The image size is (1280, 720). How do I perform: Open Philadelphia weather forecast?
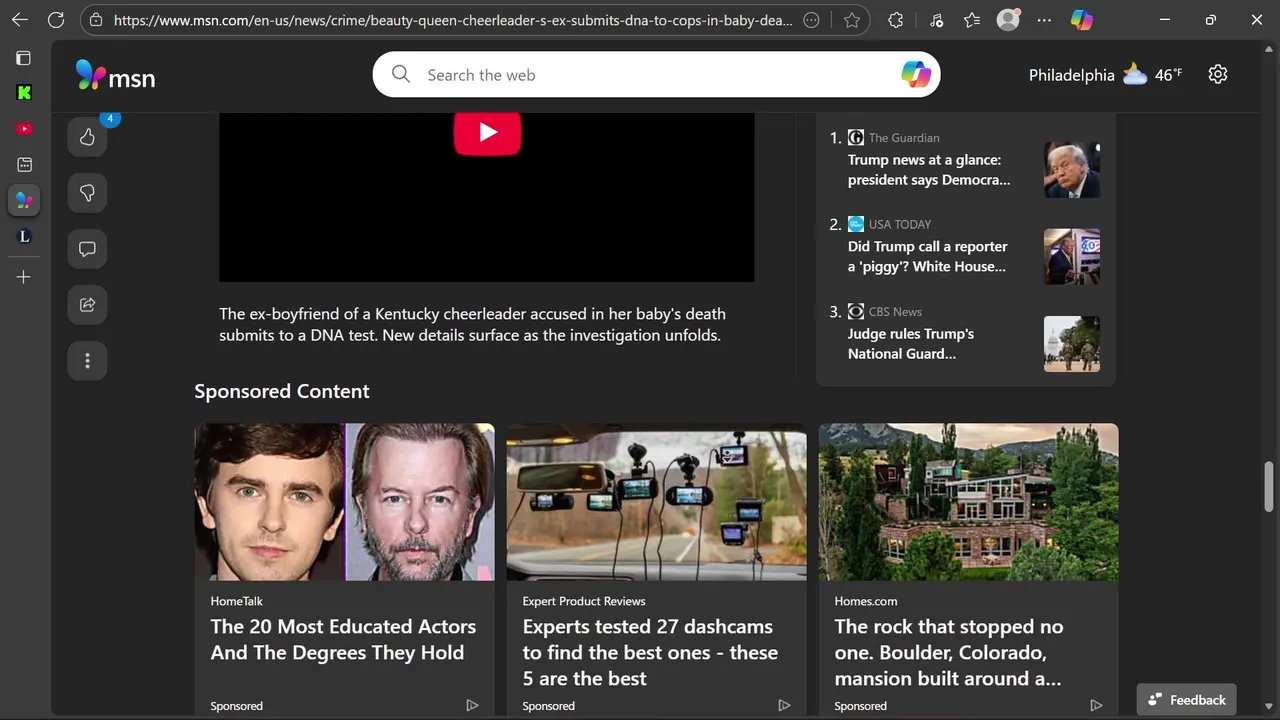[x=1105, y=75]
